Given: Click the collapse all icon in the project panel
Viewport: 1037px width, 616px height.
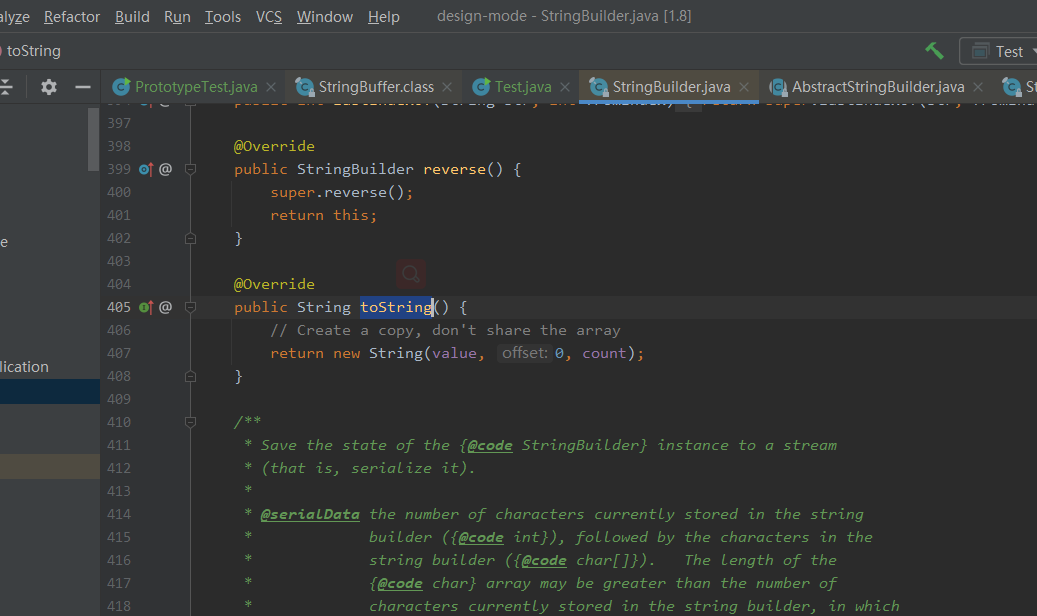Looking at the screenshot, I should 6,87.
